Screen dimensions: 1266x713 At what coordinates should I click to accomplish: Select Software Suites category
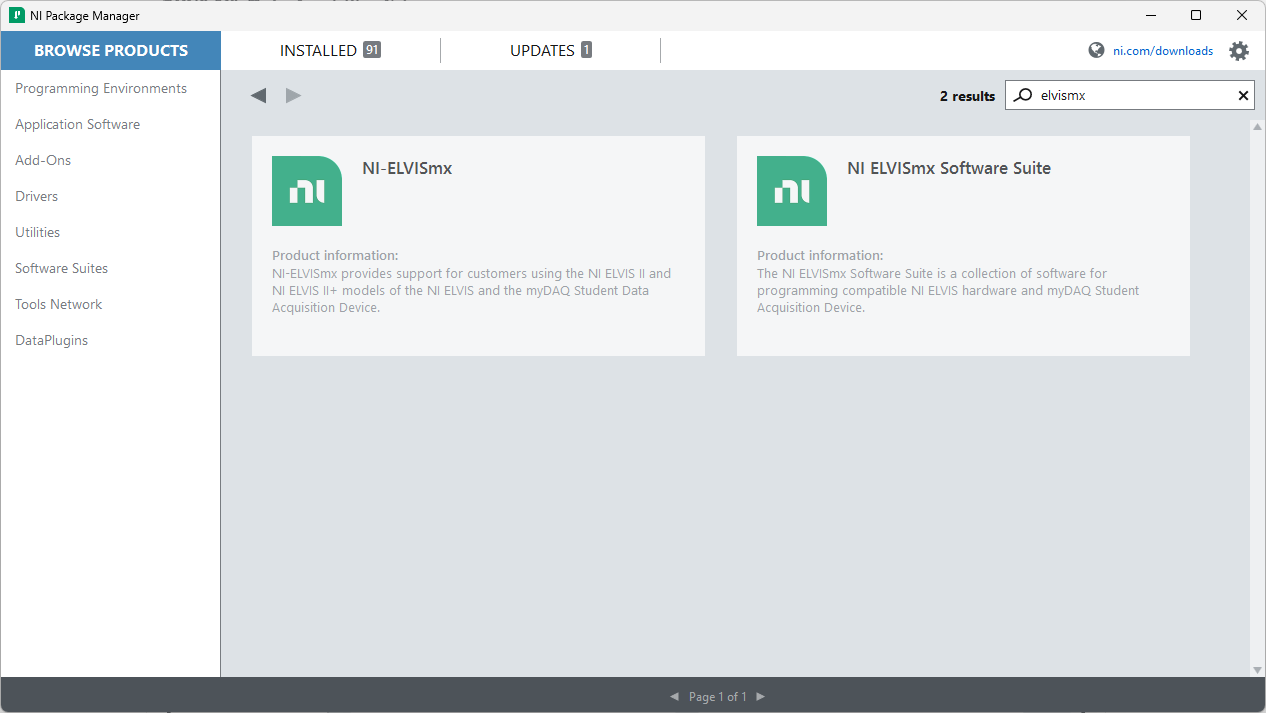[x=61, y=268]
